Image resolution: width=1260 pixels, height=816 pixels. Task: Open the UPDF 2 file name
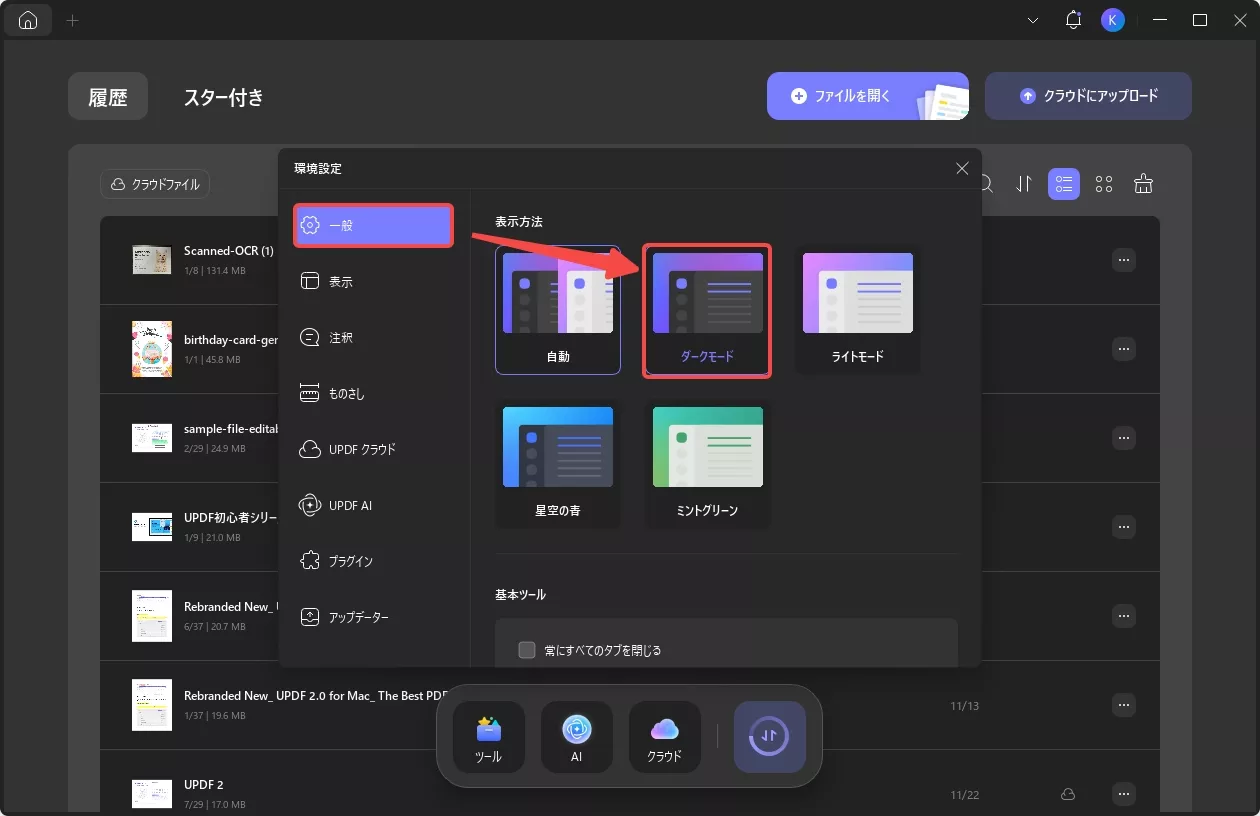(204, 785)
